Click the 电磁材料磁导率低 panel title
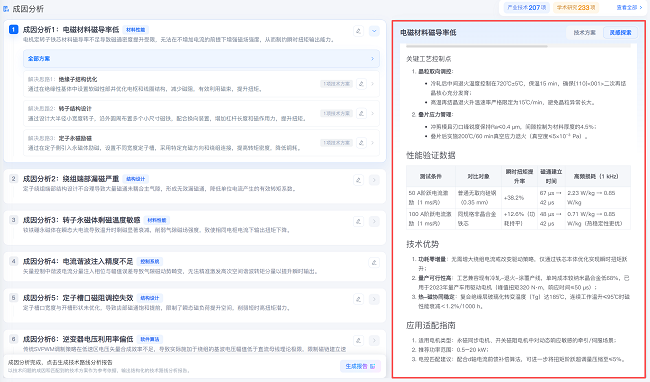The height and width of the screenshot is (382, 650). [x=428, y=32]
